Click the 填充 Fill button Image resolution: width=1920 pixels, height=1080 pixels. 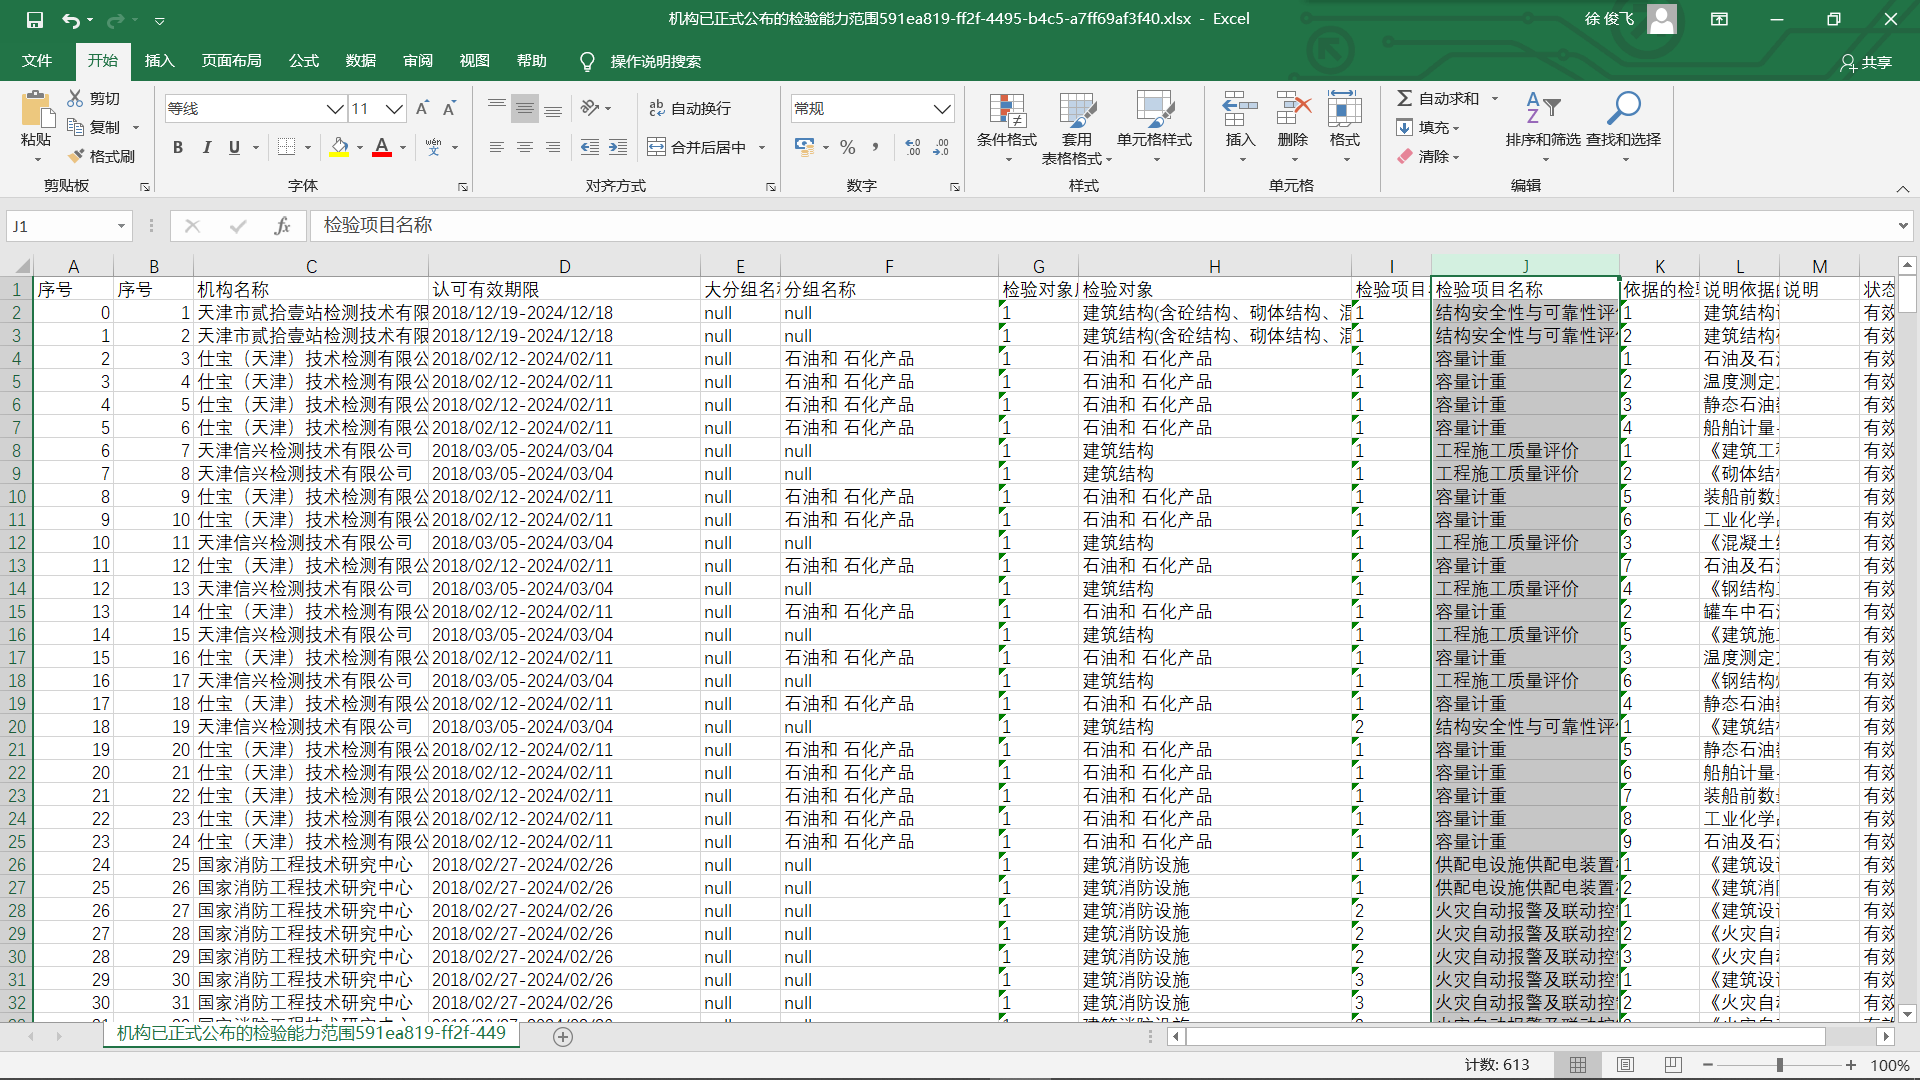[x=1429, y=127]
